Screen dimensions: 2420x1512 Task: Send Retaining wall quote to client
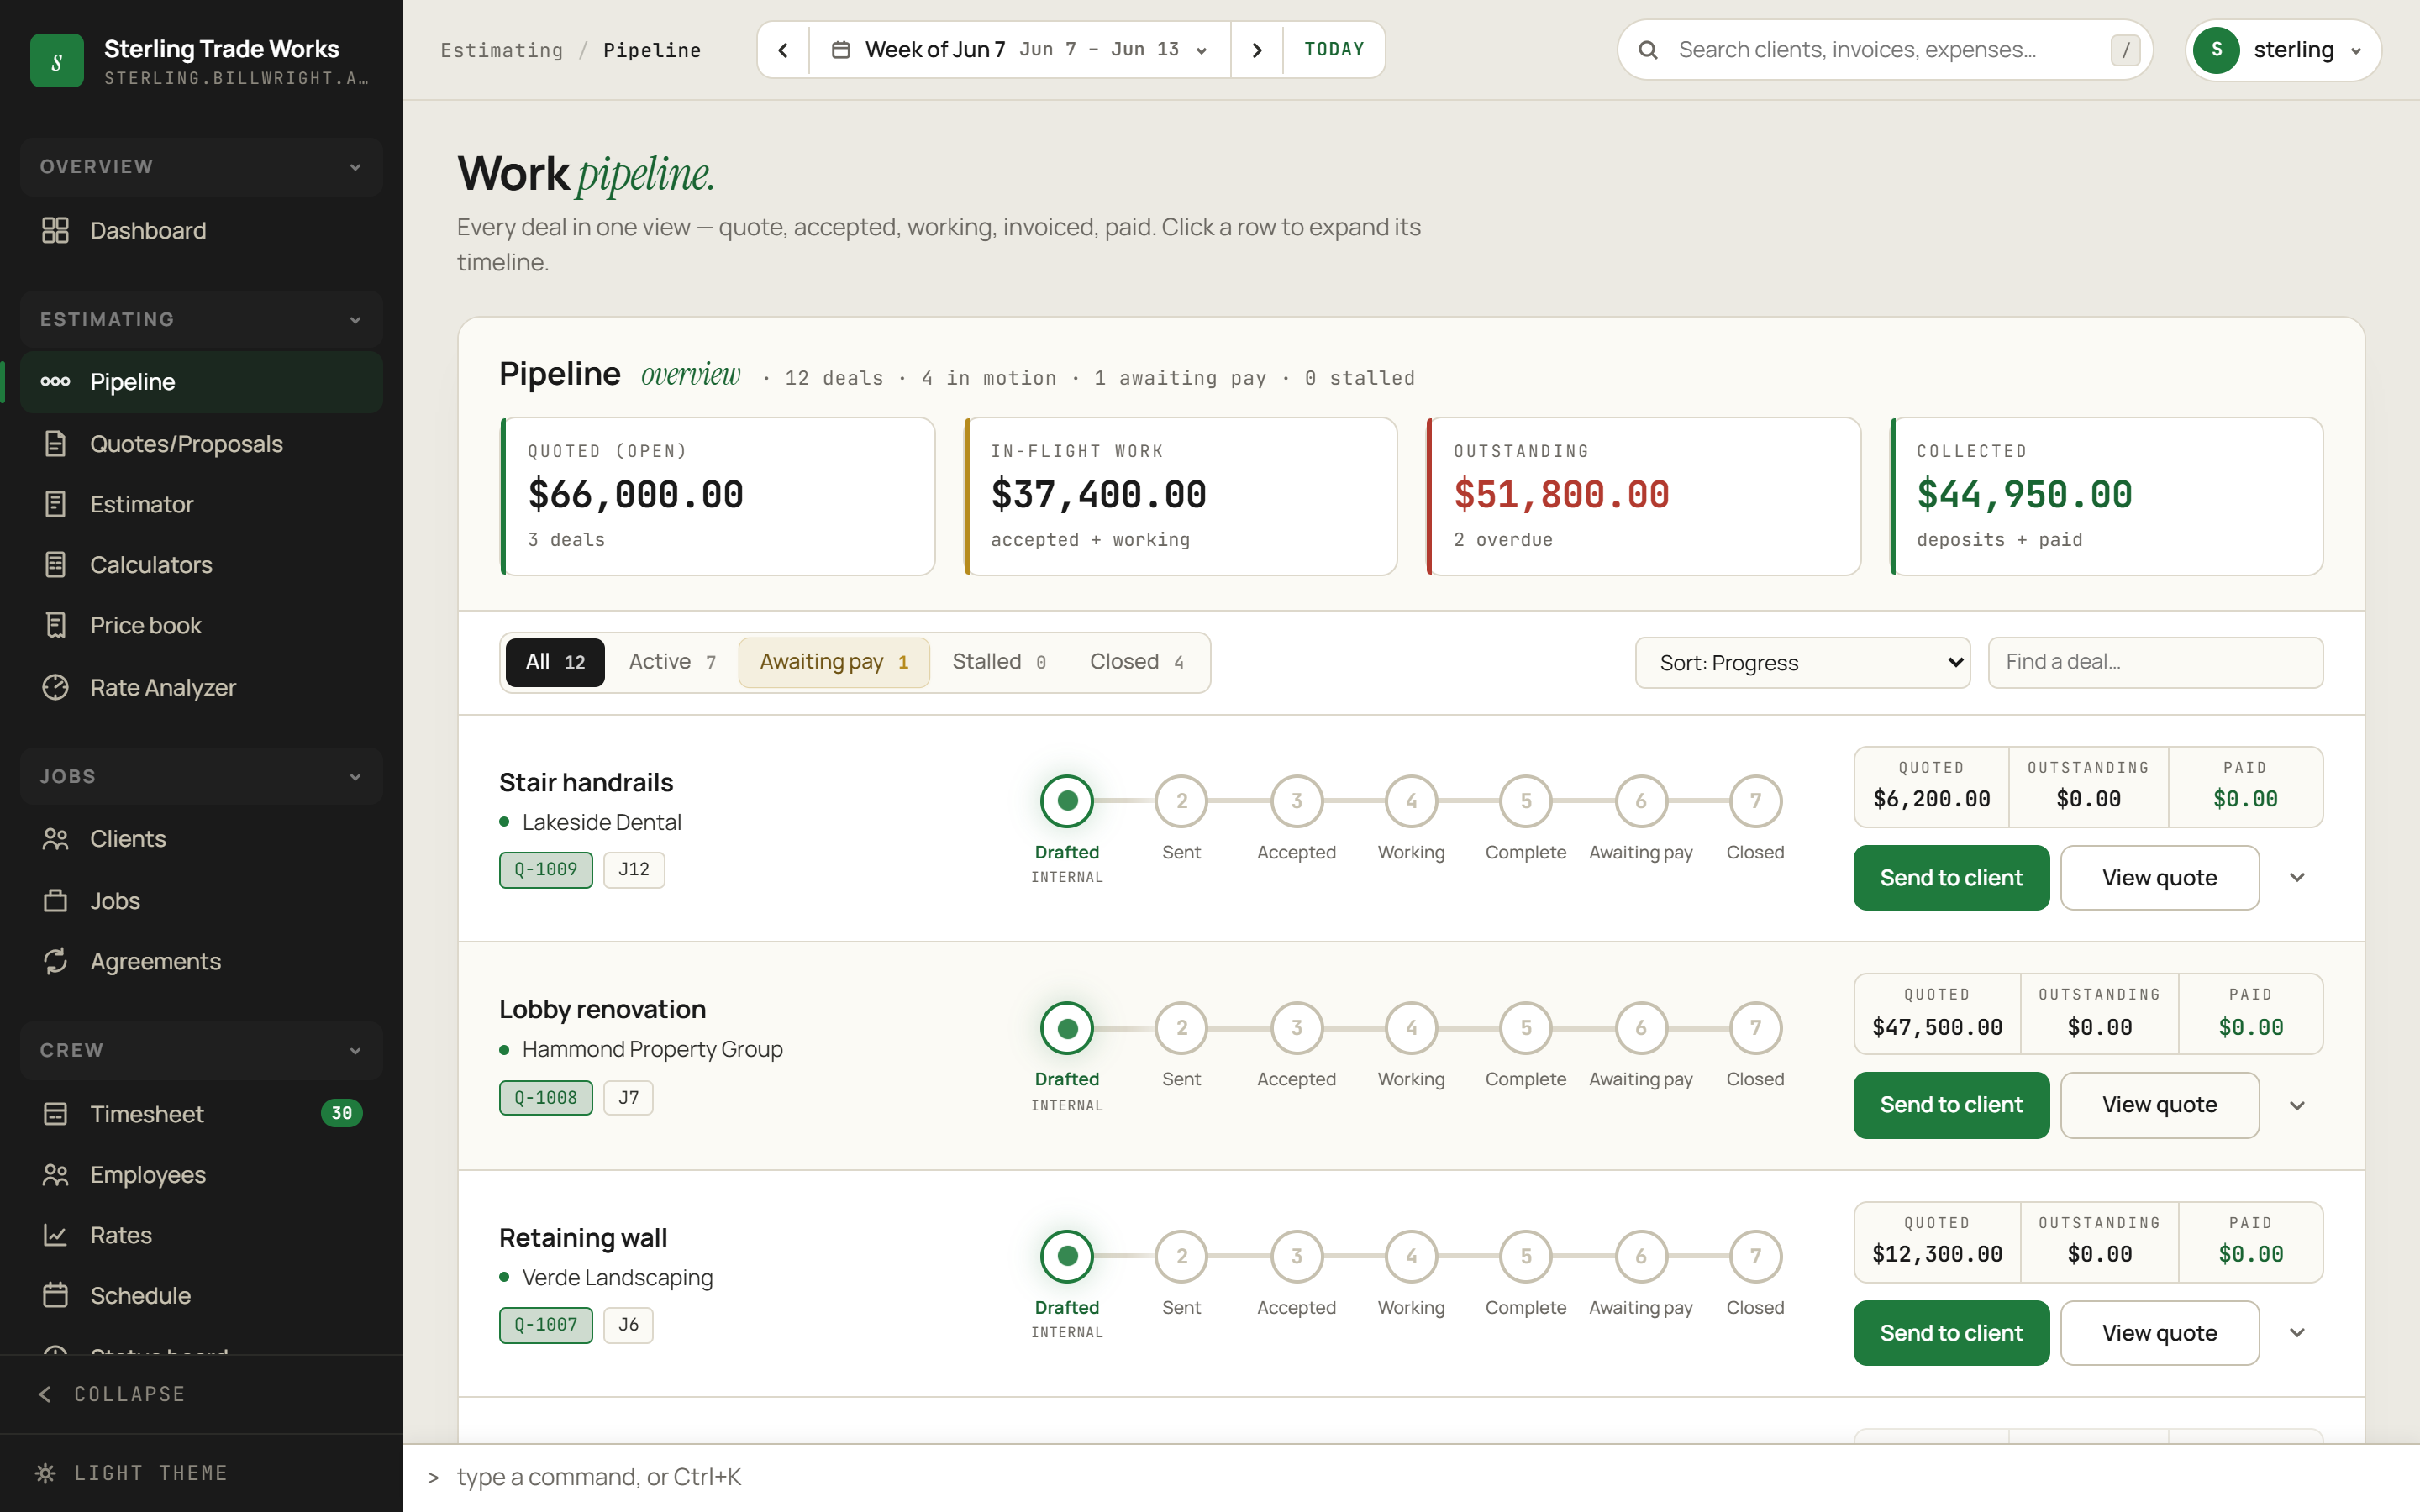click(1951, 1333)
